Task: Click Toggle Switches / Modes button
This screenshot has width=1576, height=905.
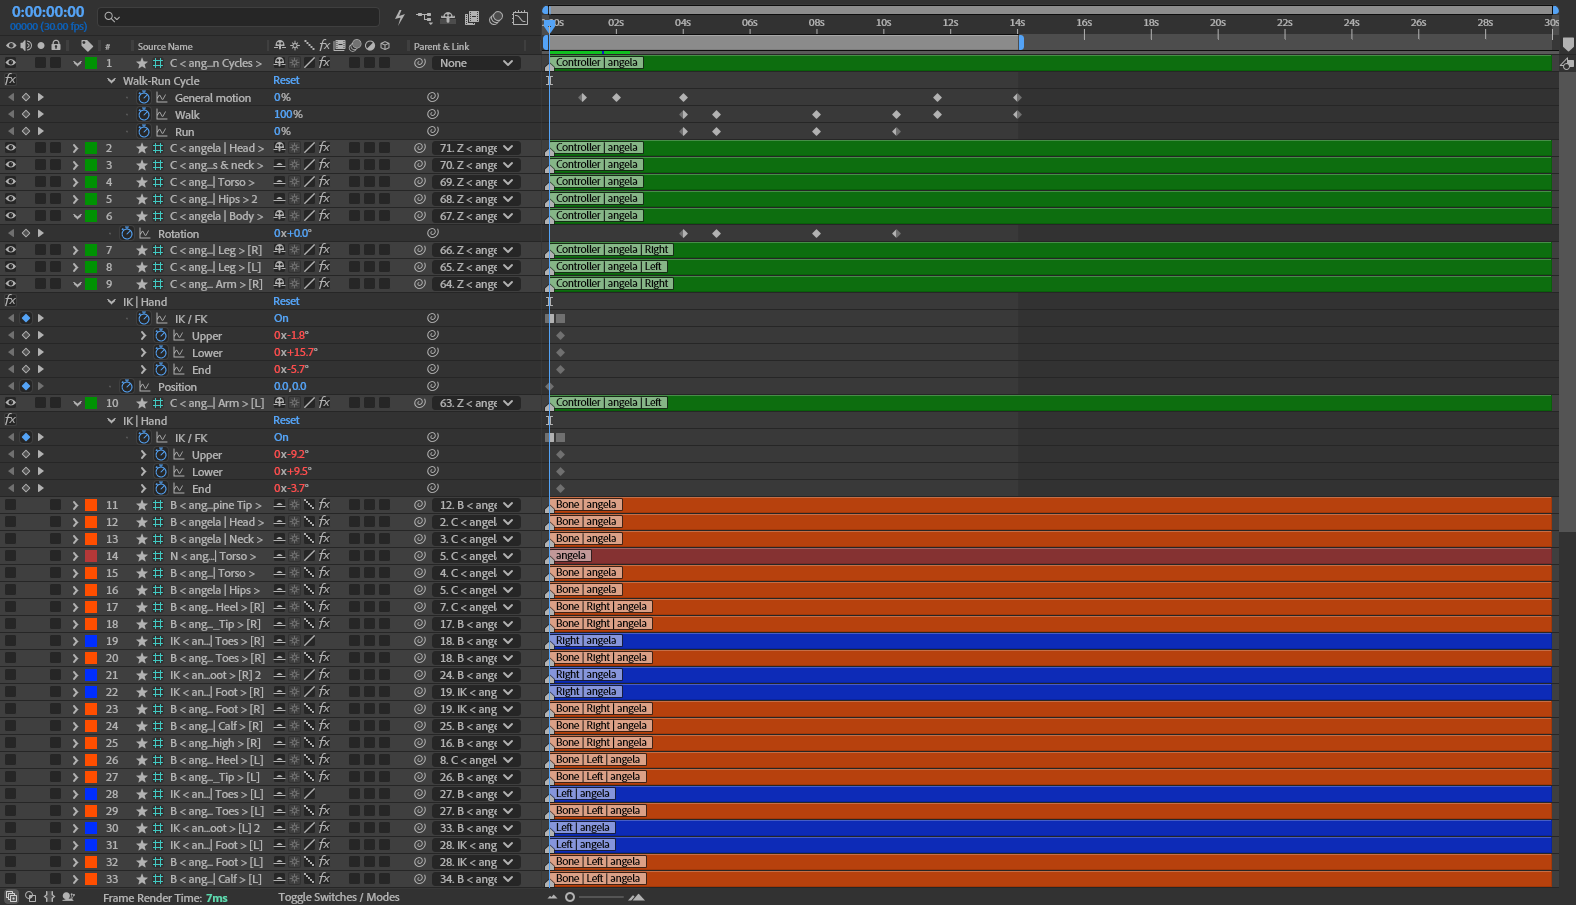Action: pyautogui.click(x=339, y=897)
